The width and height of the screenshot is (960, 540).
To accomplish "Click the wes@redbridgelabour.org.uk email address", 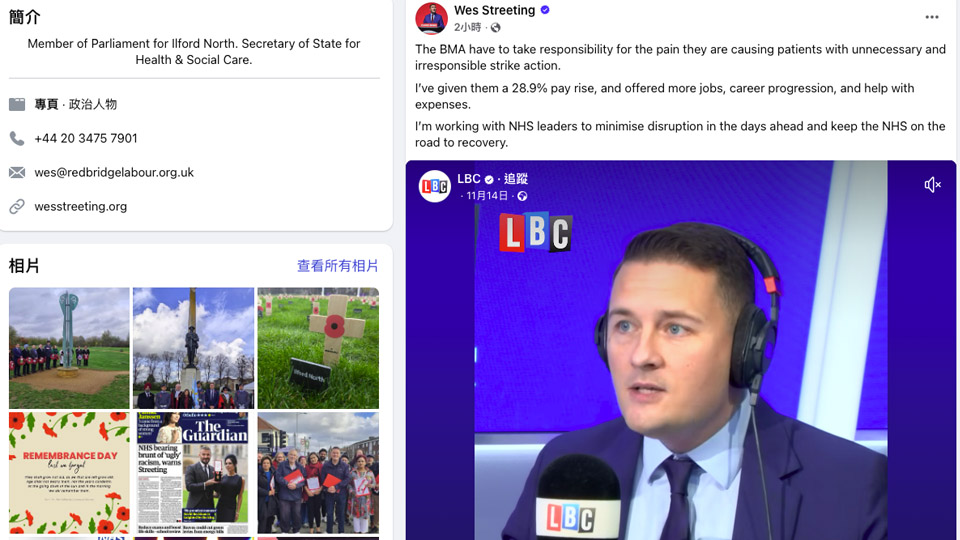I will (114, 173).
